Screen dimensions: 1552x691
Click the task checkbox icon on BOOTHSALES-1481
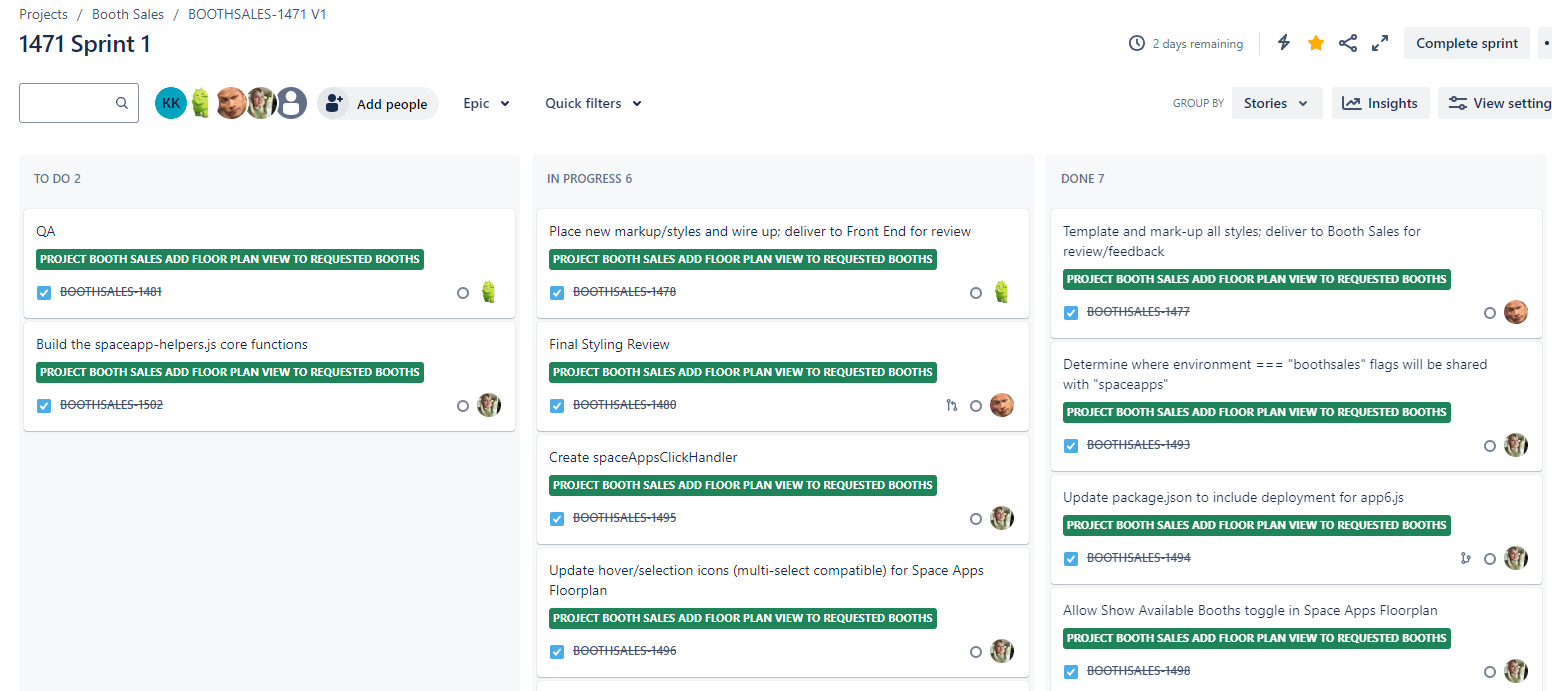[x=44, y=293]
